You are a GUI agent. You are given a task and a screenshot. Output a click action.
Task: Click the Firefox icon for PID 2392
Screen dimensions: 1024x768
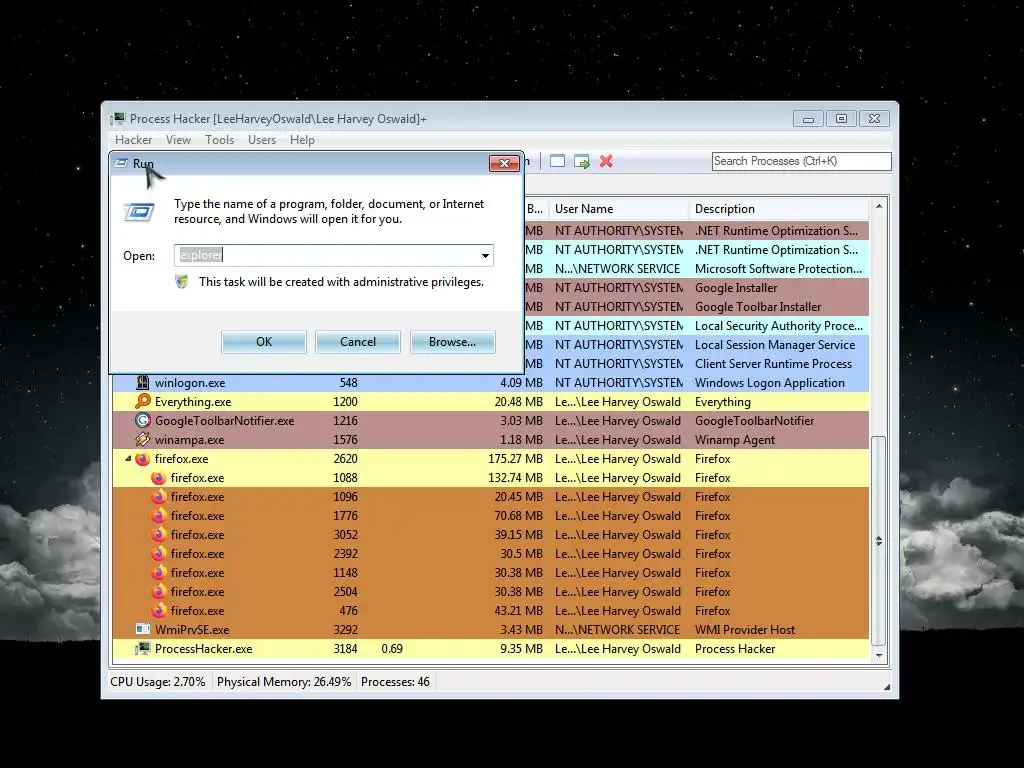point(158,553)
